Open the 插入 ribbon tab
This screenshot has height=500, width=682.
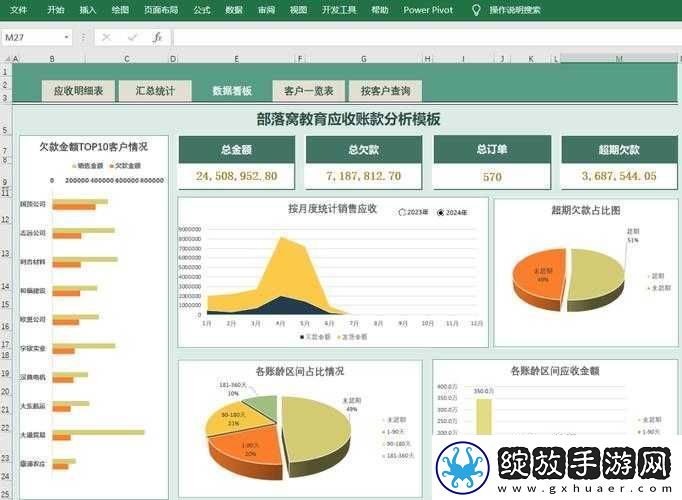[x=88, y=10]
